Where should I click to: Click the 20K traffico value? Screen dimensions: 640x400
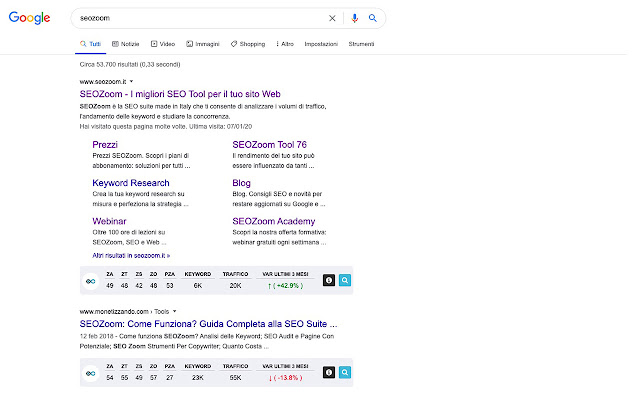tap(235, 286)
